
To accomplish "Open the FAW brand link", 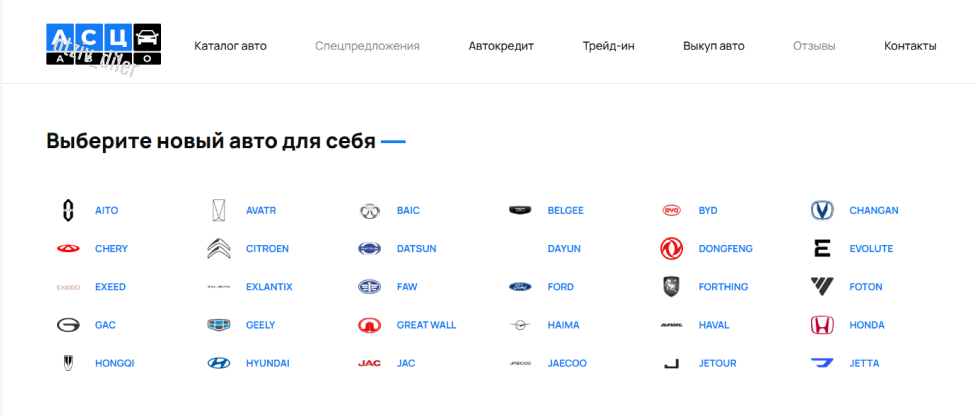I will (x=407, y=287).
